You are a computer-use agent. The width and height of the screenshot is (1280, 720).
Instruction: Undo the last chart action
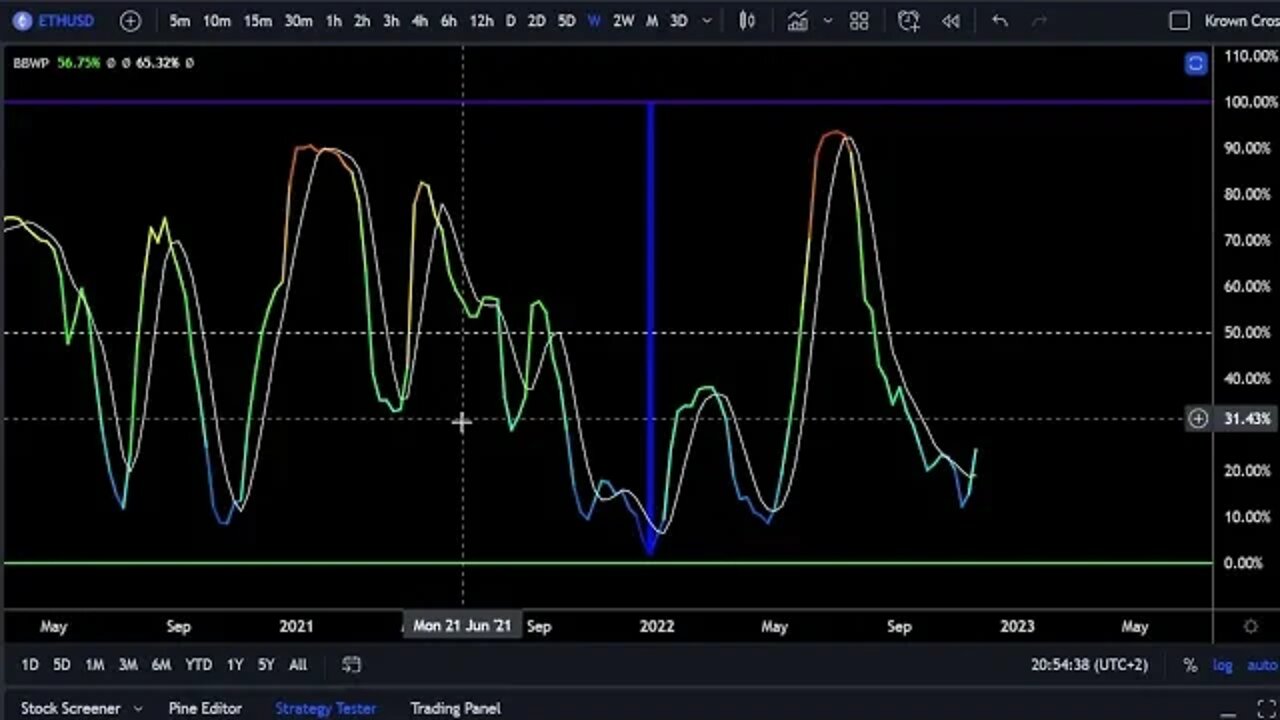999,20
